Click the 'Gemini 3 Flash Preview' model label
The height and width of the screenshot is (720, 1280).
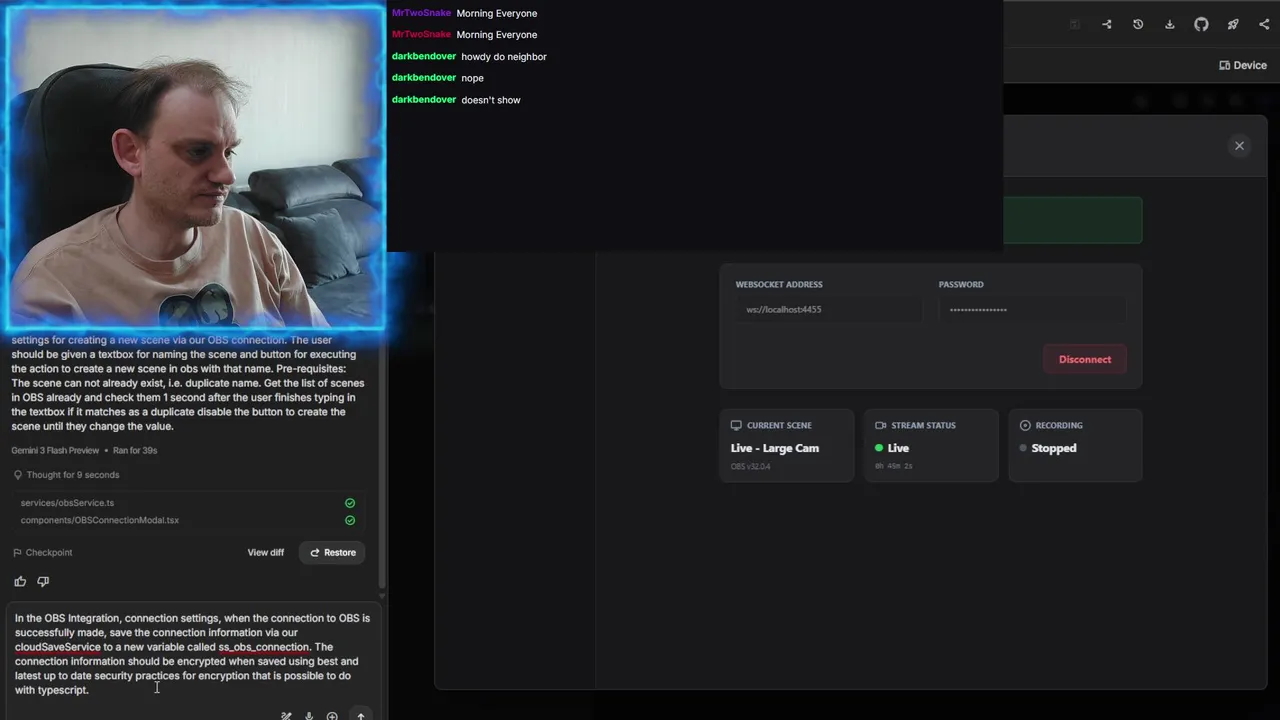[x=55, y=450]
